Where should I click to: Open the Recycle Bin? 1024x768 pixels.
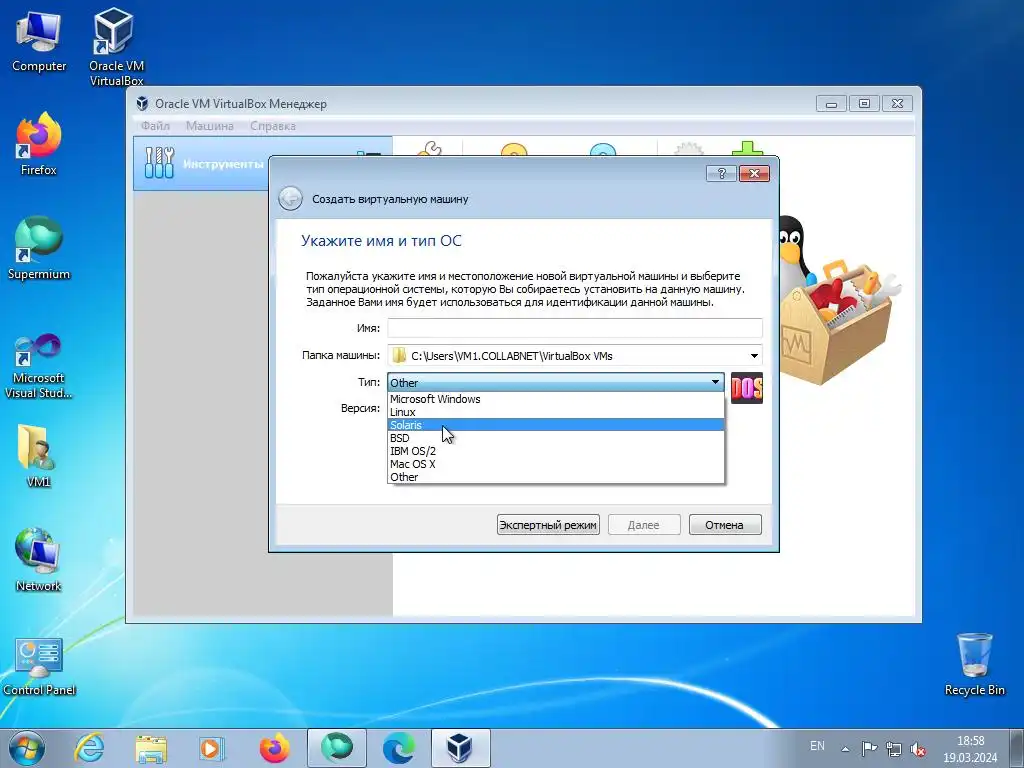[x=974, y=664]
